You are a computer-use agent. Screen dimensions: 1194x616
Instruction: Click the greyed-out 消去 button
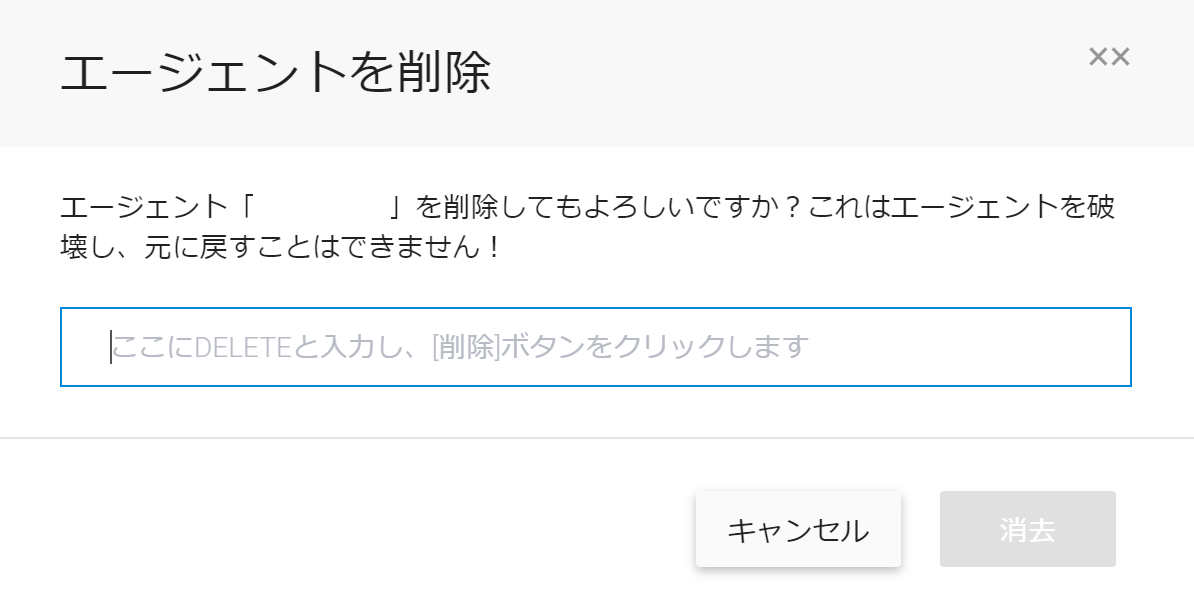1027,530
